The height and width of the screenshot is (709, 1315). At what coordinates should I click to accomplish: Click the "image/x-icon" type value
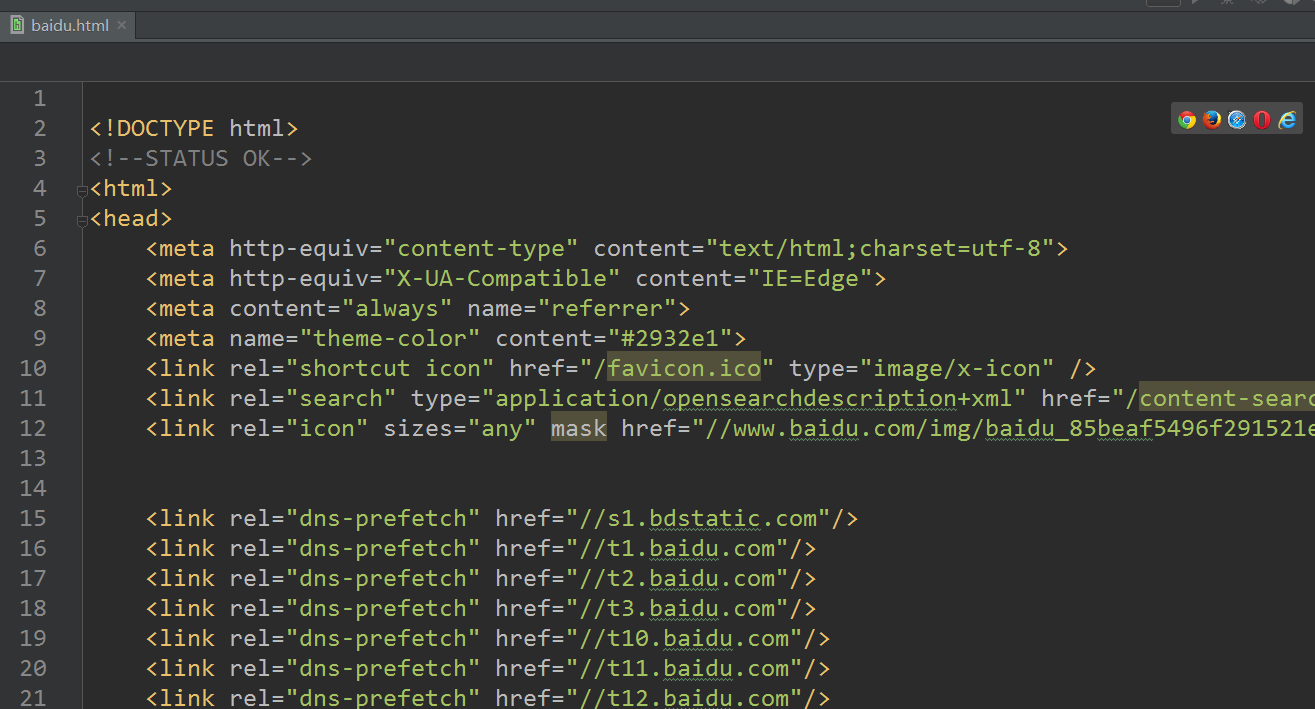coord(957,368)
